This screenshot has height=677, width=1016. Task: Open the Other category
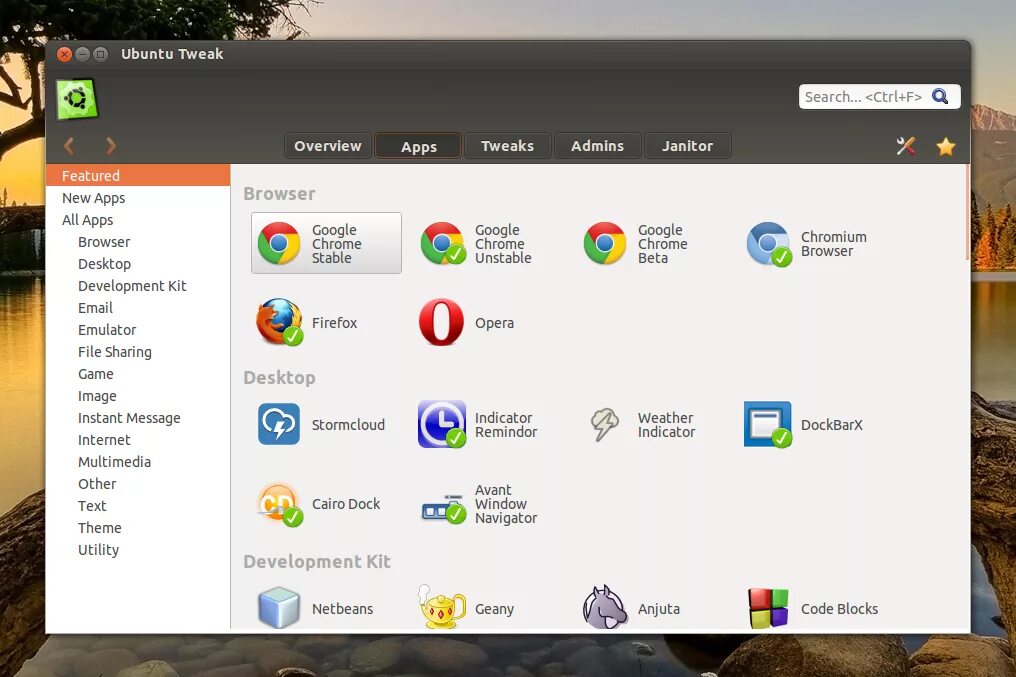click(x=138, y=484)
